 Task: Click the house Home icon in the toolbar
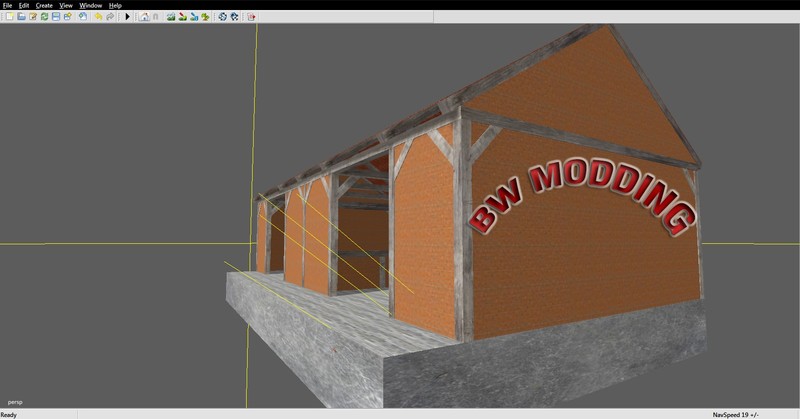point(144,17)
